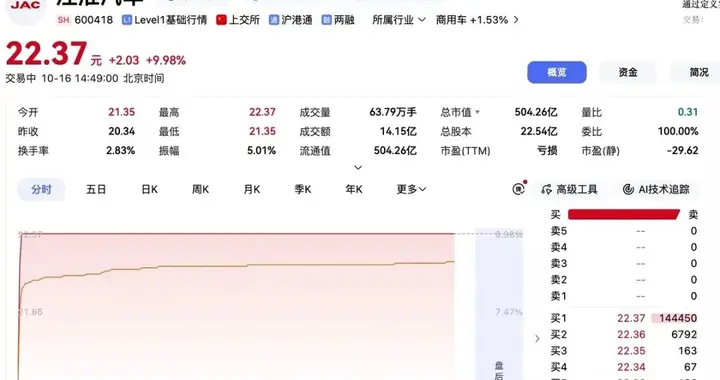Click the 振幅 value 5.01%

261,151
